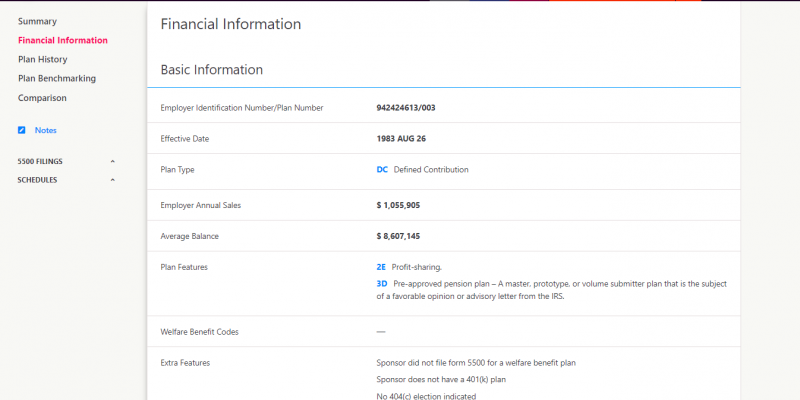
Task: Select Financial Information in the sidebar
Action: tap(62, 40)
